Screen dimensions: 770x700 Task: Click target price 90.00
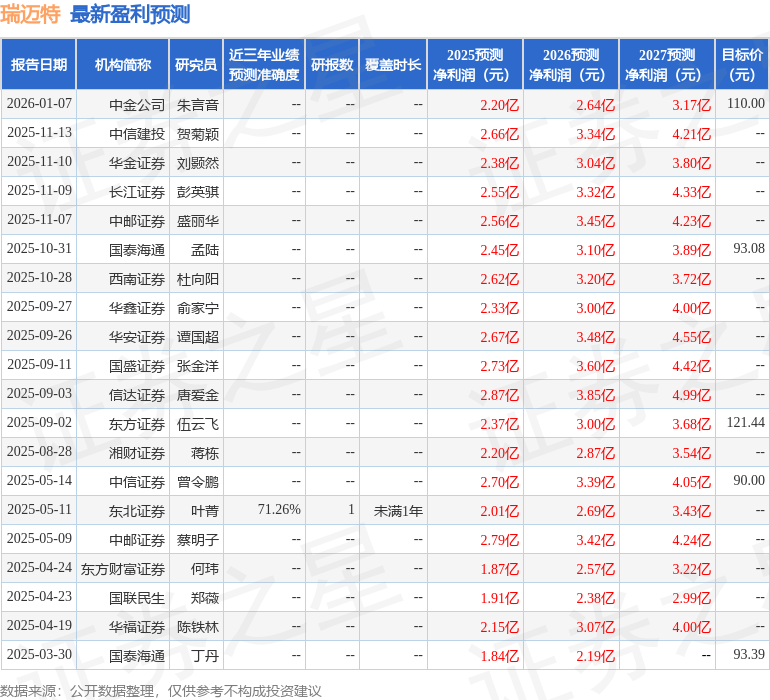click(x=749, y=480)
